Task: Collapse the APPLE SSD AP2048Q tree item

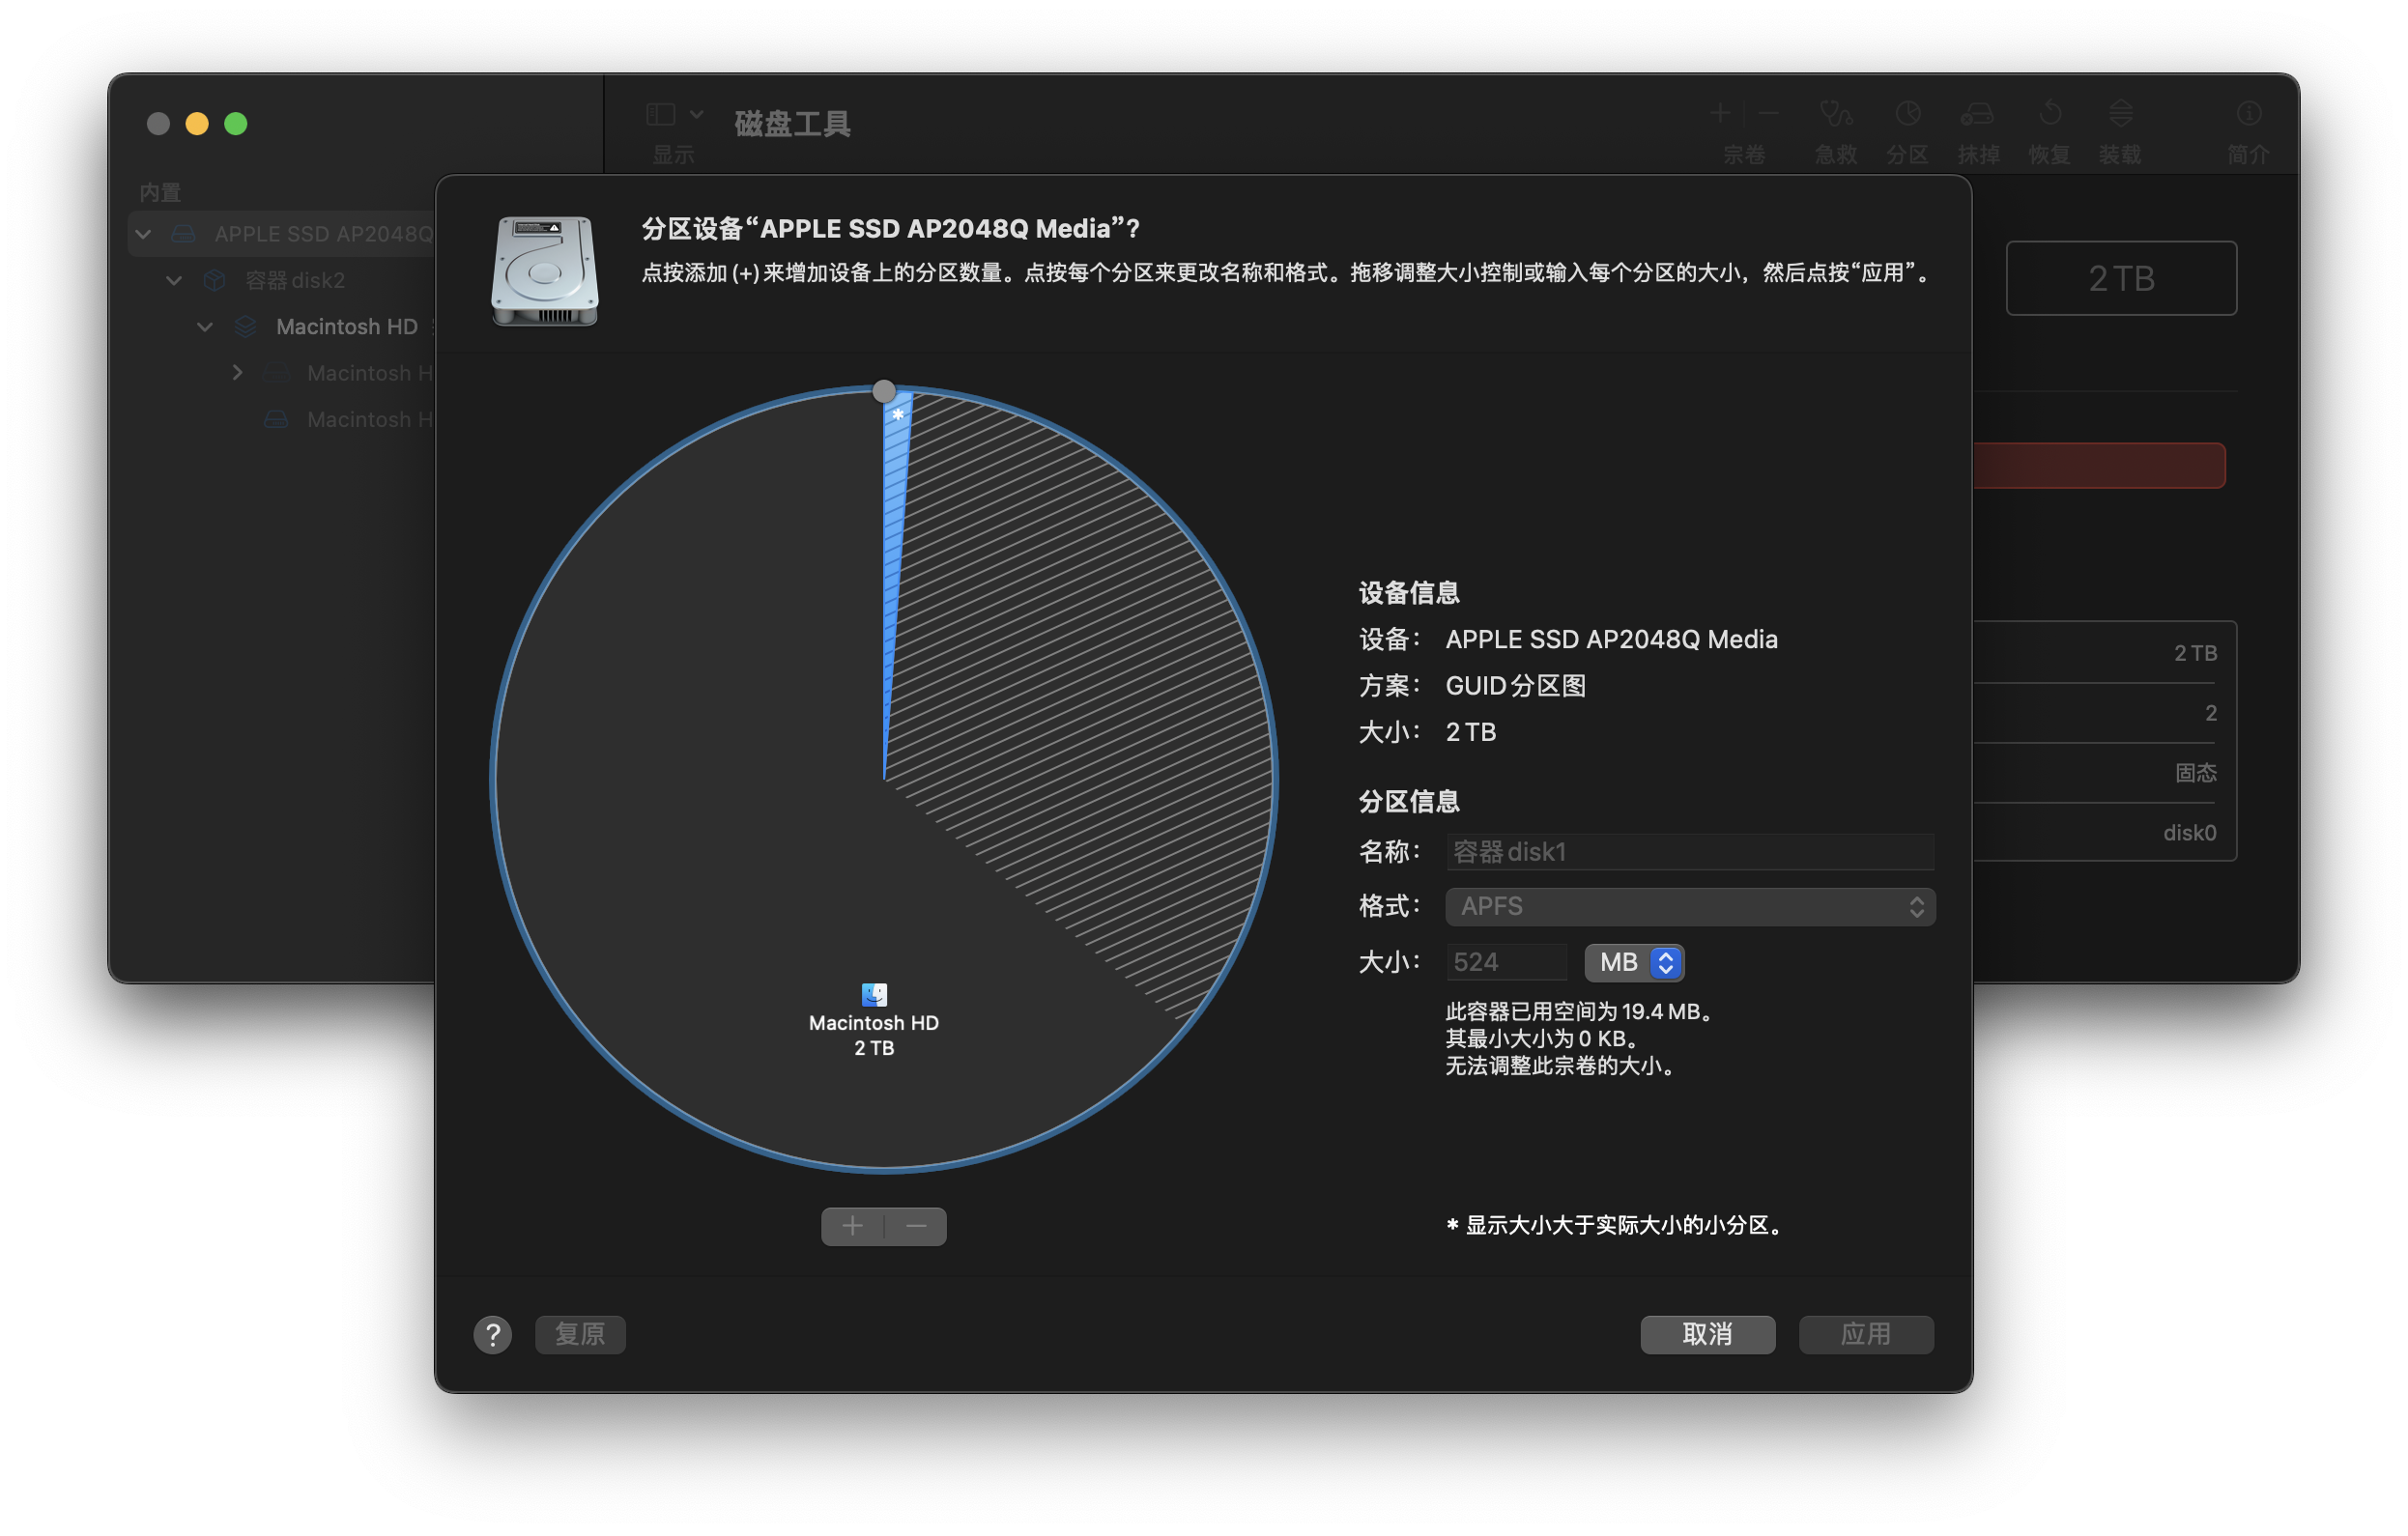Action: (143, 234)
